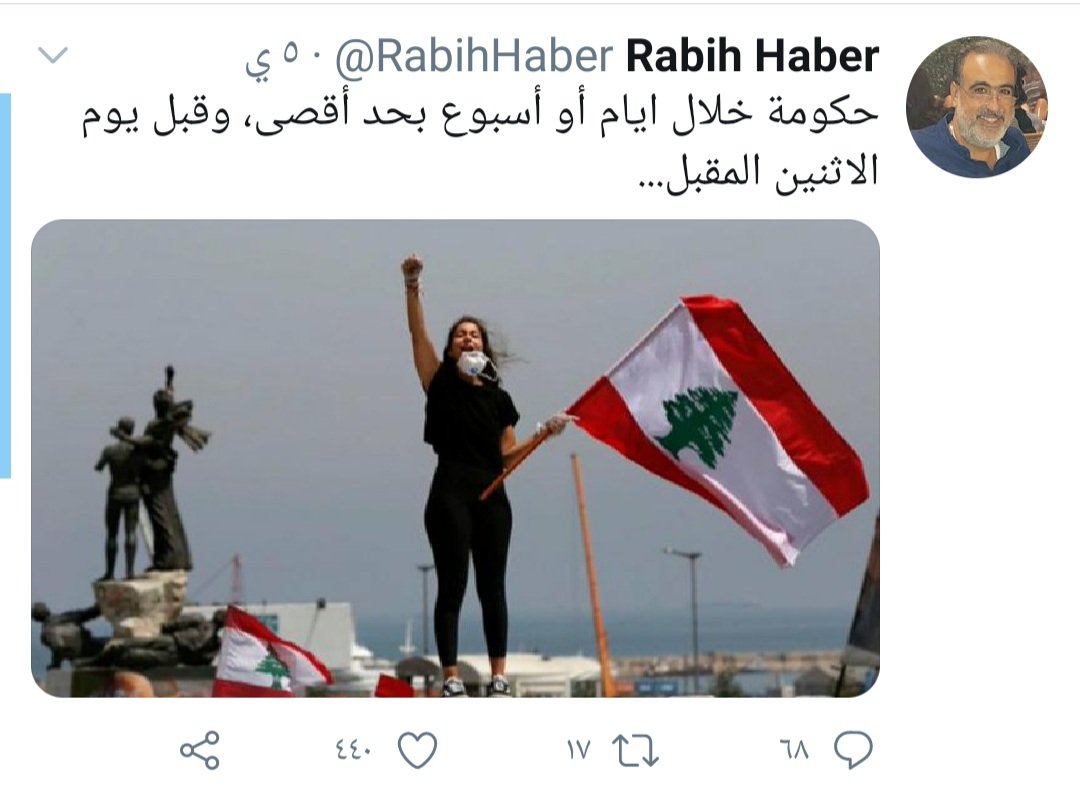Click Rabih Haber's round profile picture
The height and width of the screenshot is (791, 1080).
click(x=976, y=107)
